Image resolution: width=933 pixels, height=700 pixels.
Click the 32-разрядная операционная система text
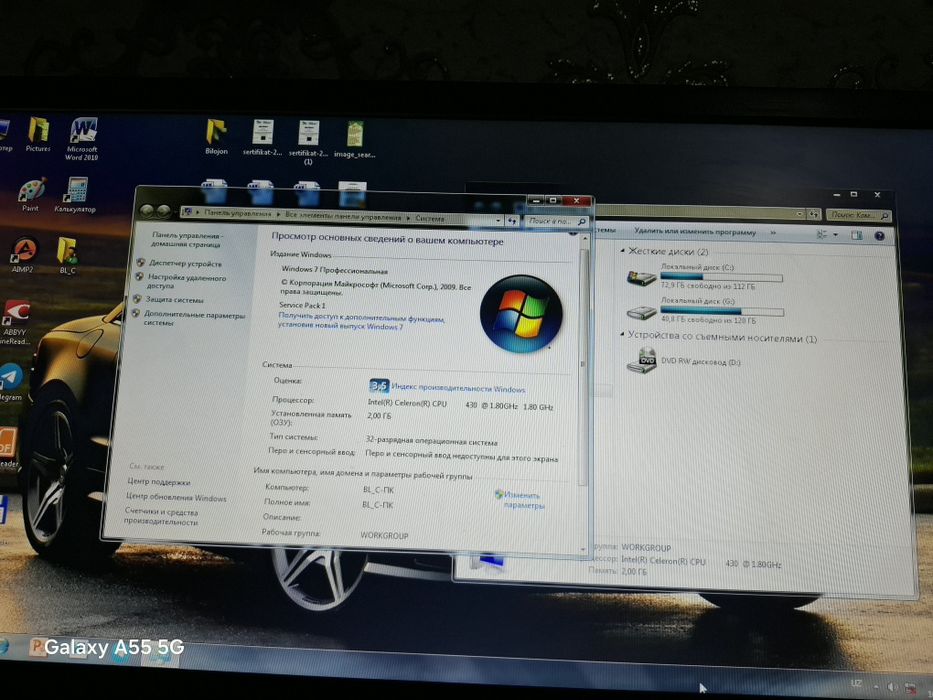[431, 442]
